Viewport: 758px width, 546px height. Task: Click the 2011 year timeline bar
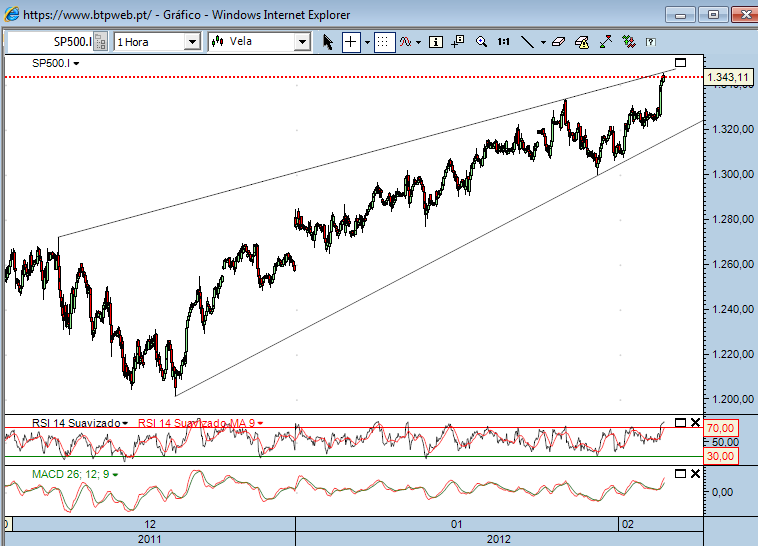point(150,539)
